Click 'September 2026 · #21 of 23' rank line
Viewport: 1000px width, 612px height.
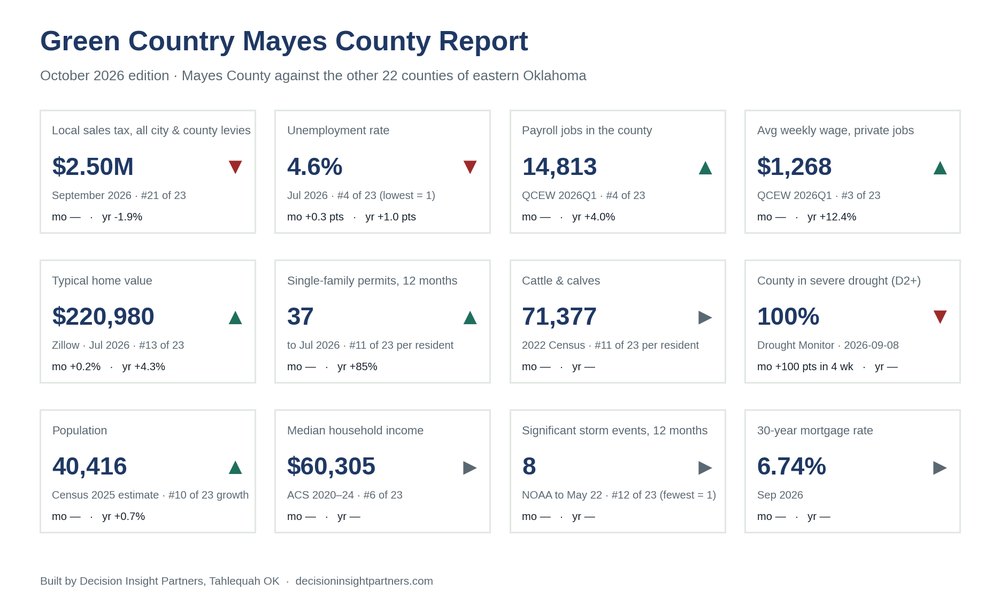pyautogui.click(x=119, y=195)
